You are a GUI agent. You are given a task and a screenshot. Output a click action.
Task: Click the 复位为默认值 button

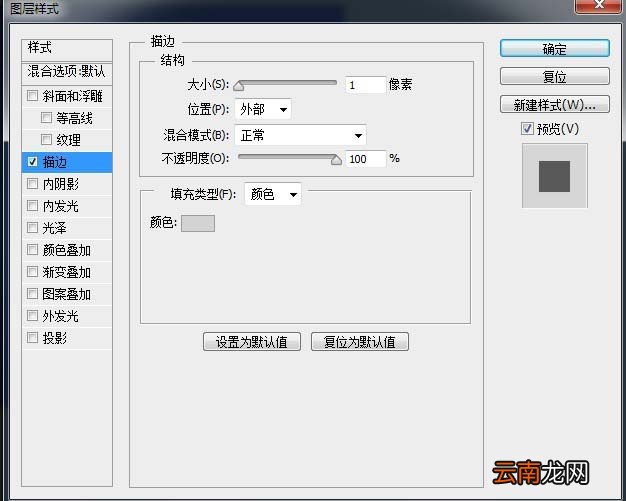[x=360, y=342]
